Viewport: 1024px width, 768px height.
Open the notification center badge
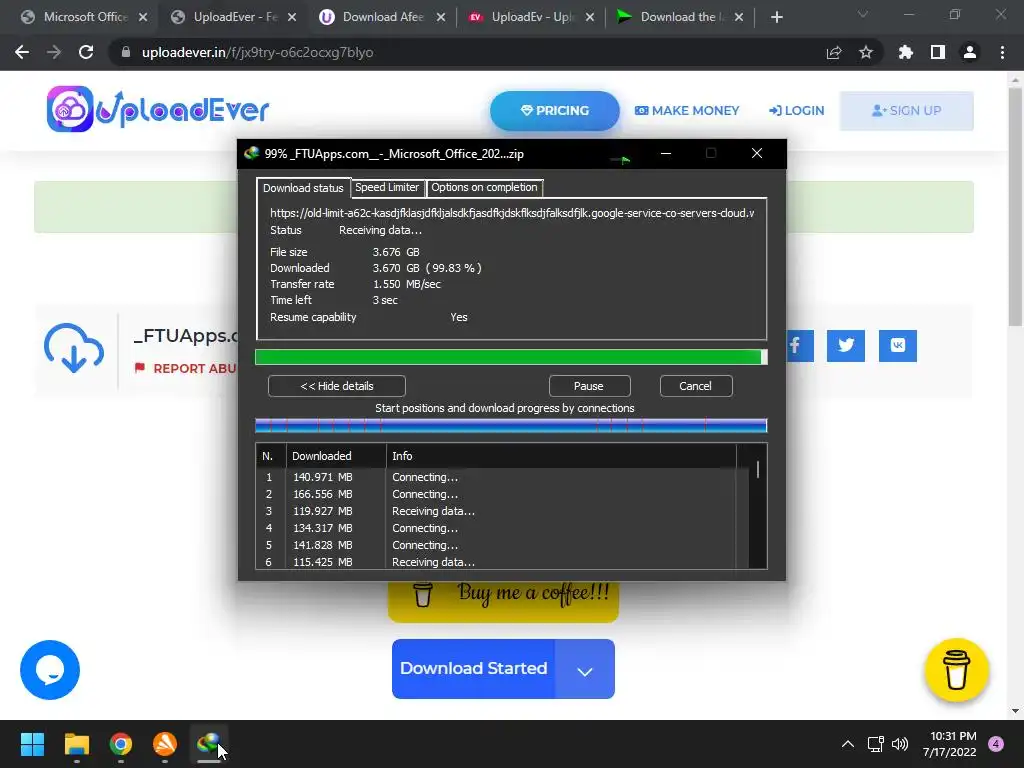click(995, 744)
